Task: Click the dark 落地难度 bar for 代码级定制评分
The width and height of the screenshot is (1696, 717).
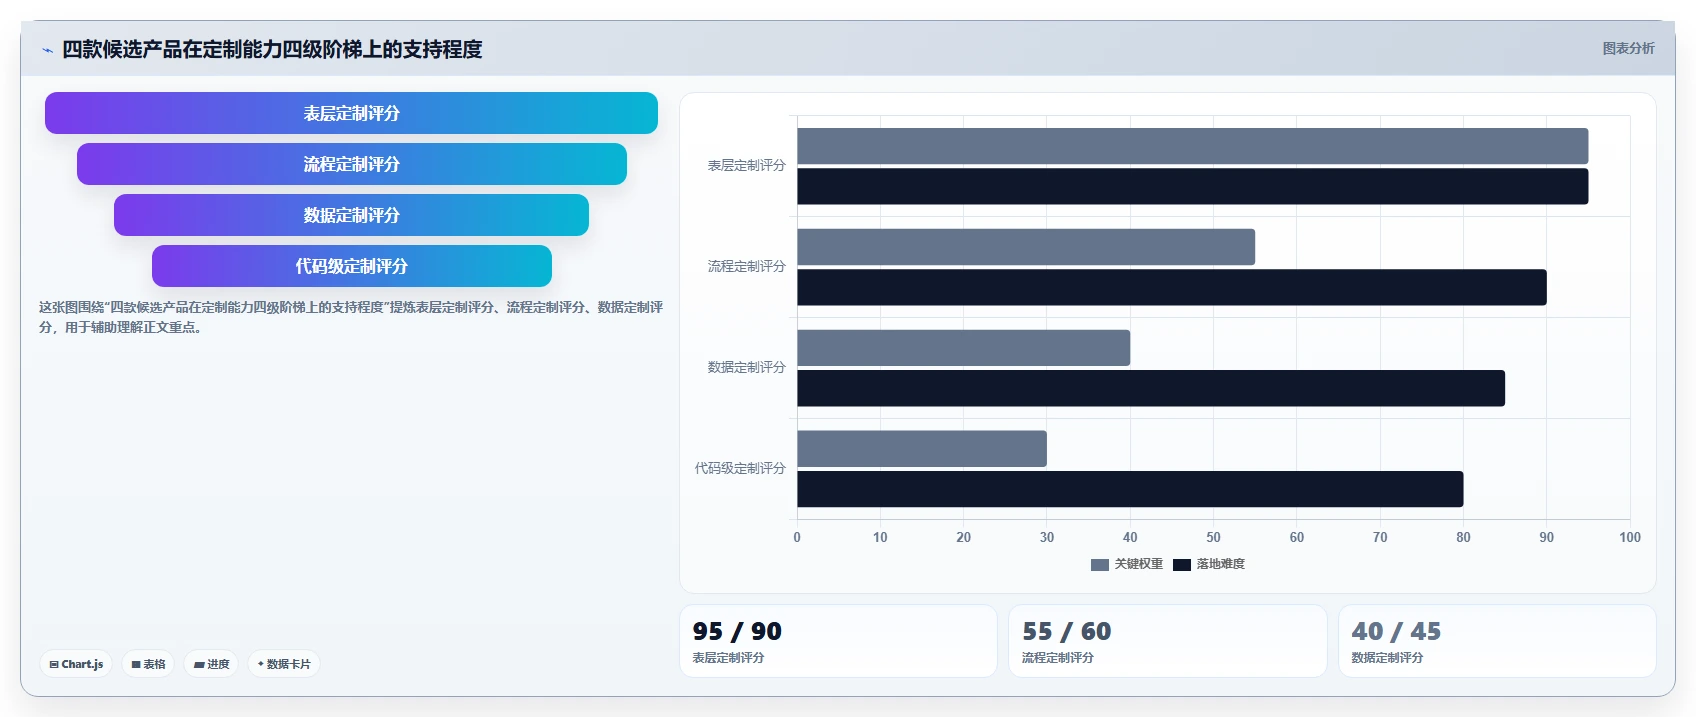Action: pyautogui.click(x=1130, y=489)
